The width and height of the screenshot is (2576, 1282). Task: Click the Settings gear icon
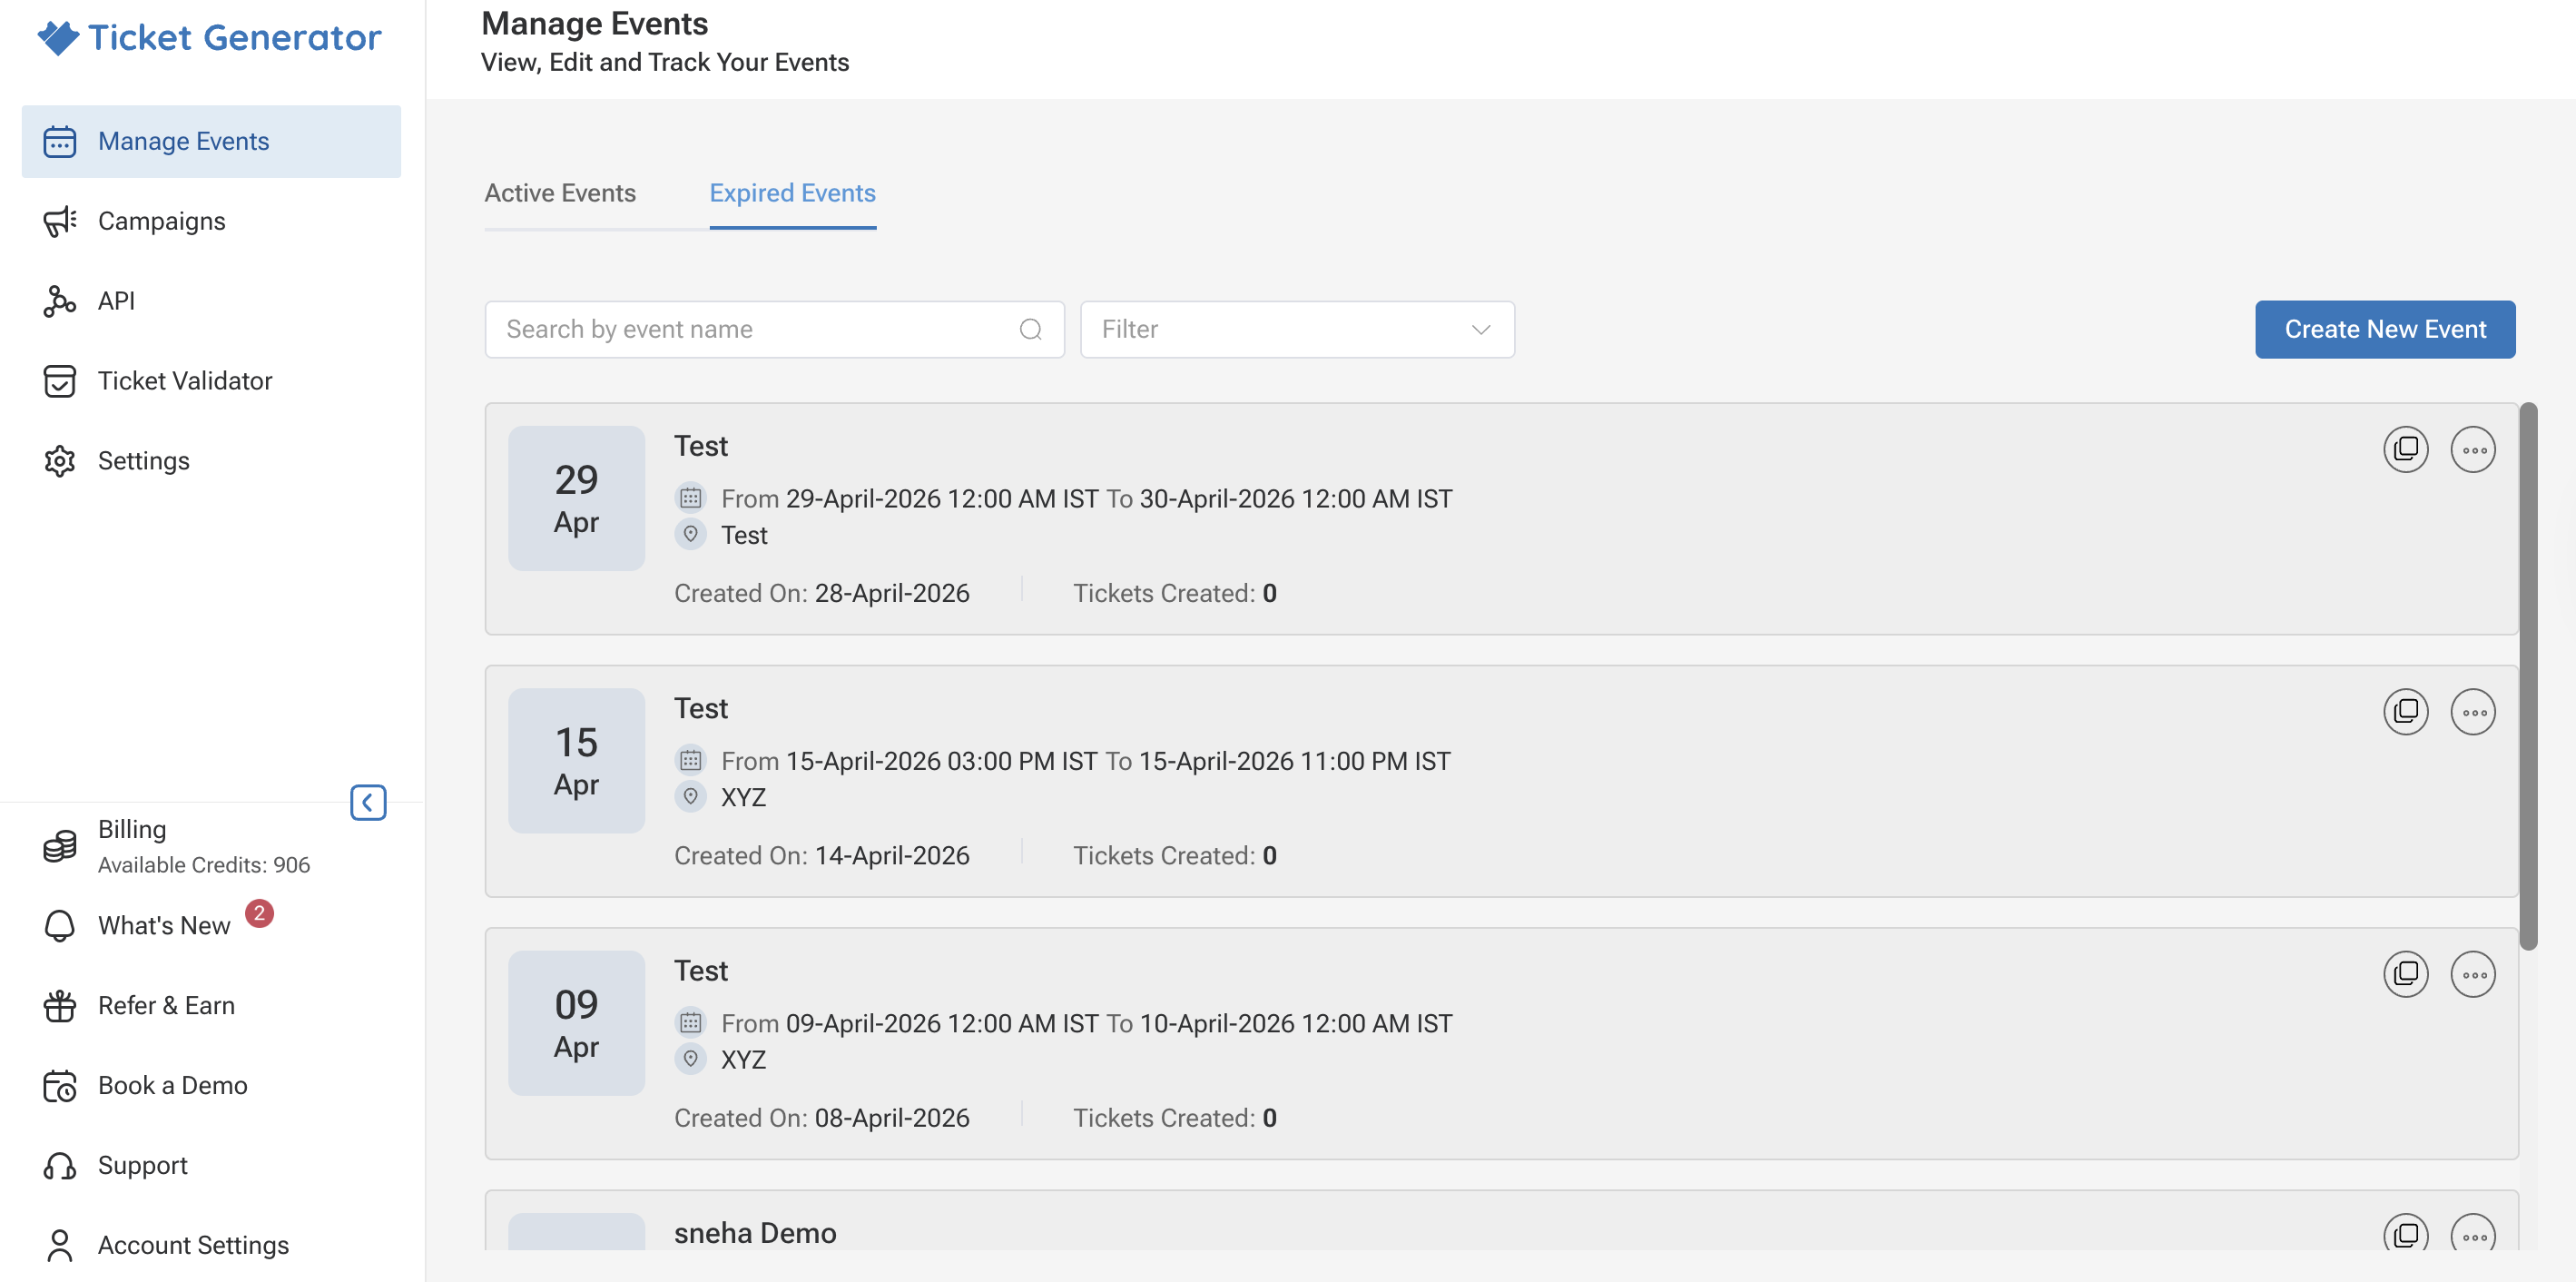[x=60, y=461]
